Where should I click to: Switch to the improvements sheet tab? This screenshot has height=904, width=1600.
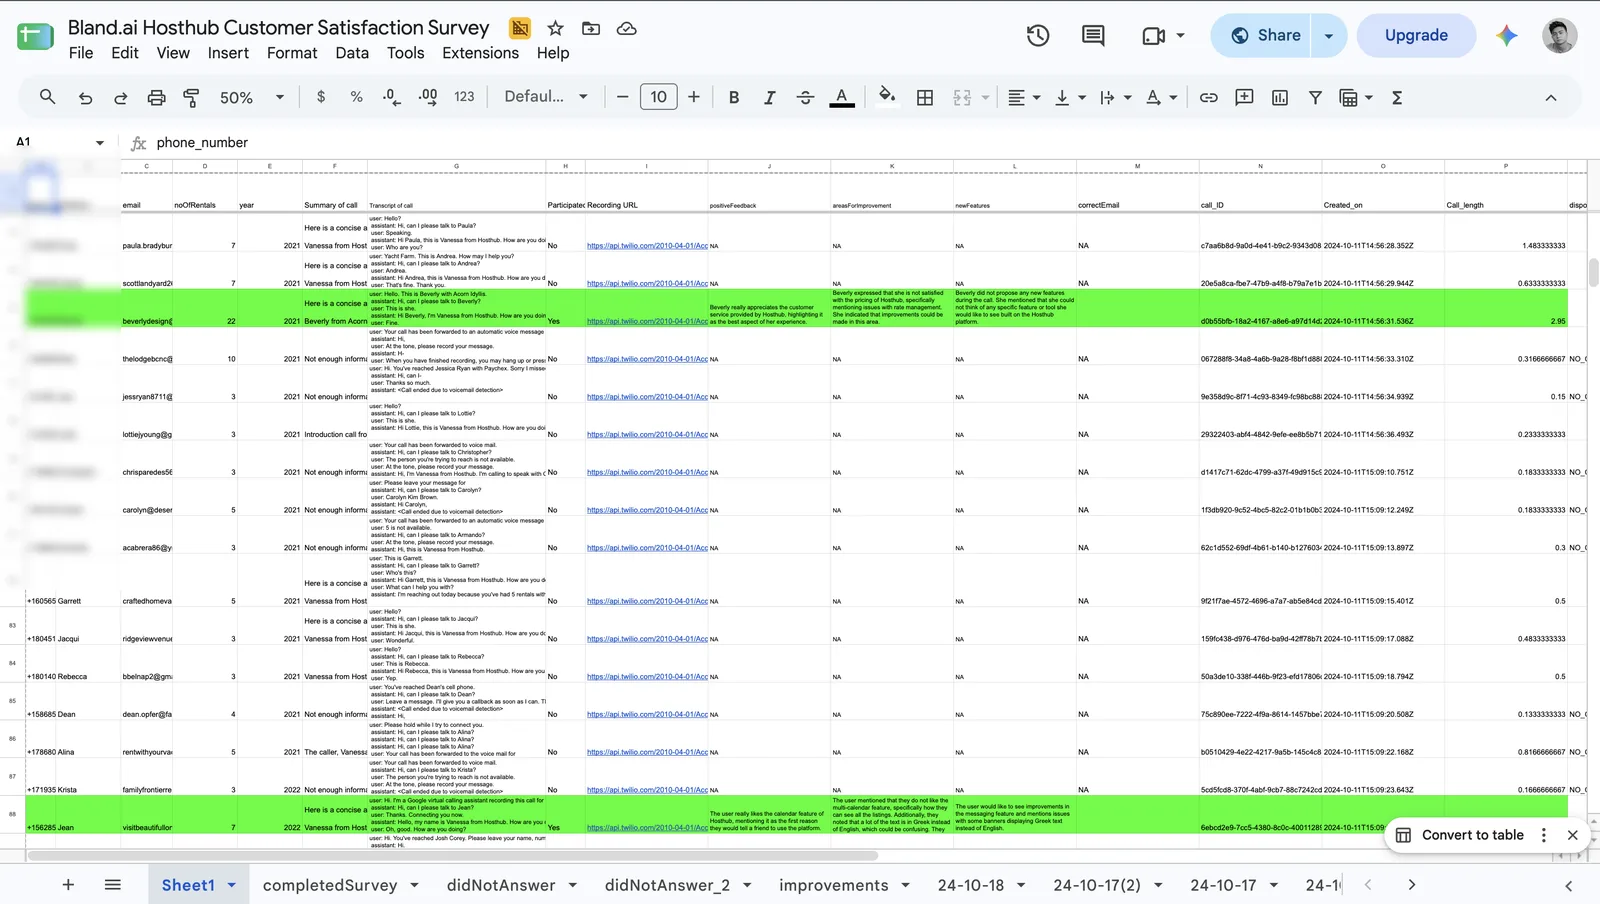[834, 885]
